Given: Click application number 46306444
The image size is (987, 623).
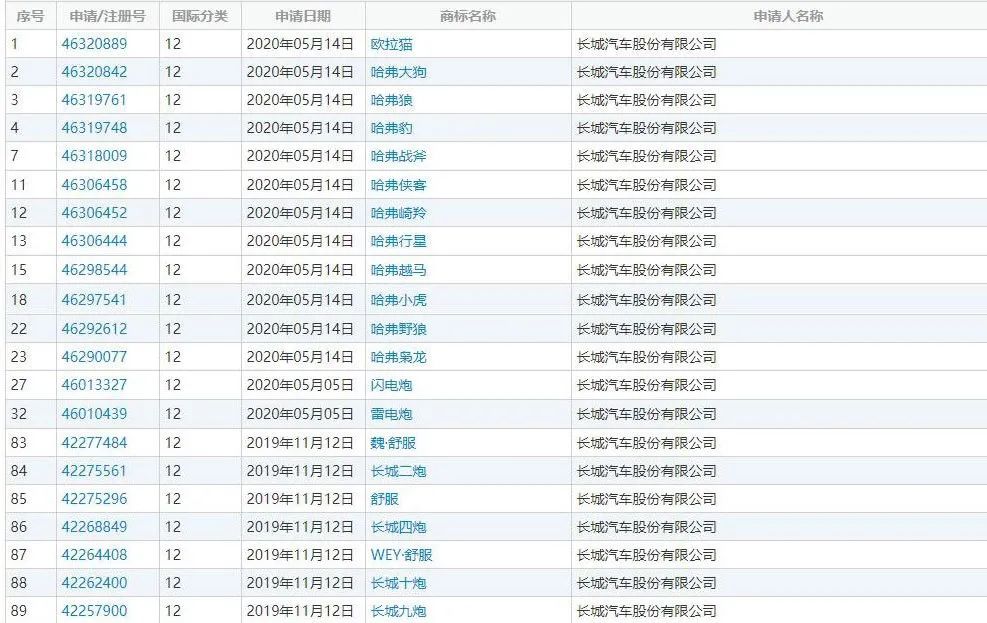Looking at the screenshot, I should (94, 241).
